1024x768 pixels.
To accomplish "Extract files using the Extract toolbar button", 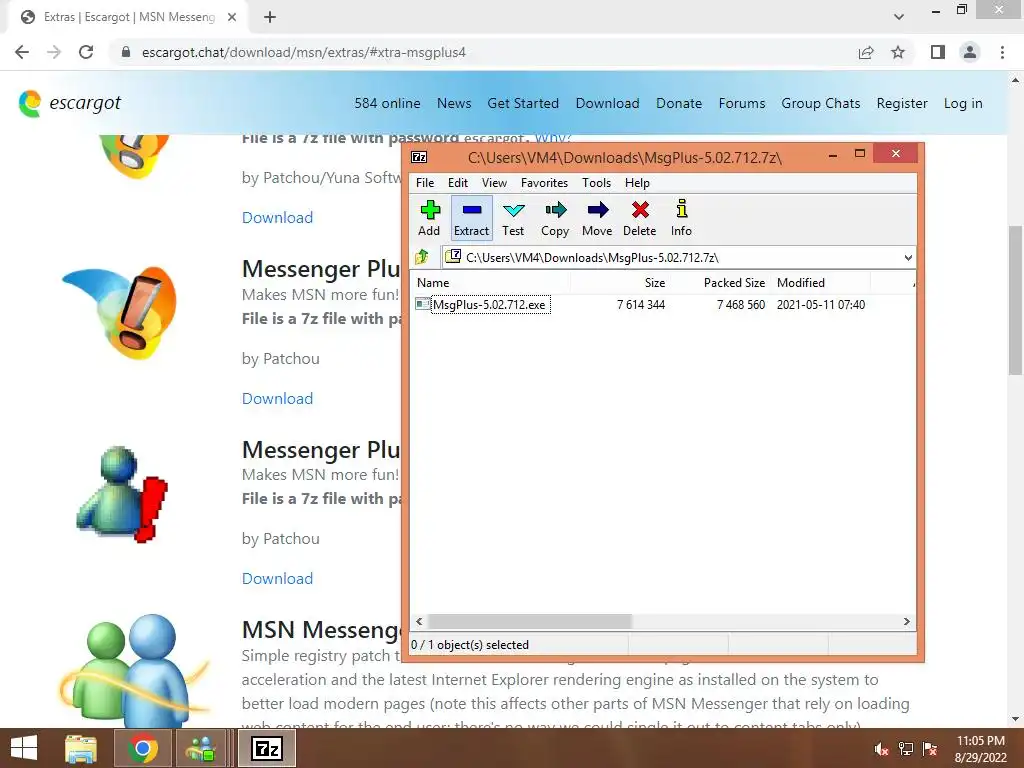I will click(x=471, y=218).
